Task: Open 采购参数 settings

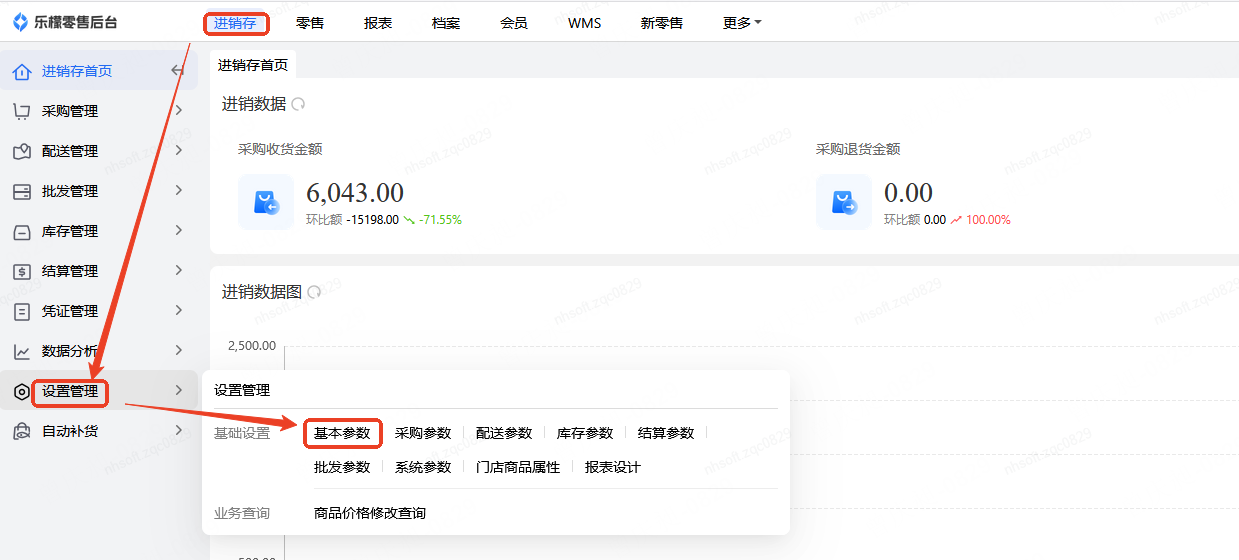Action: pyautogui.click(x=423, y=433)
